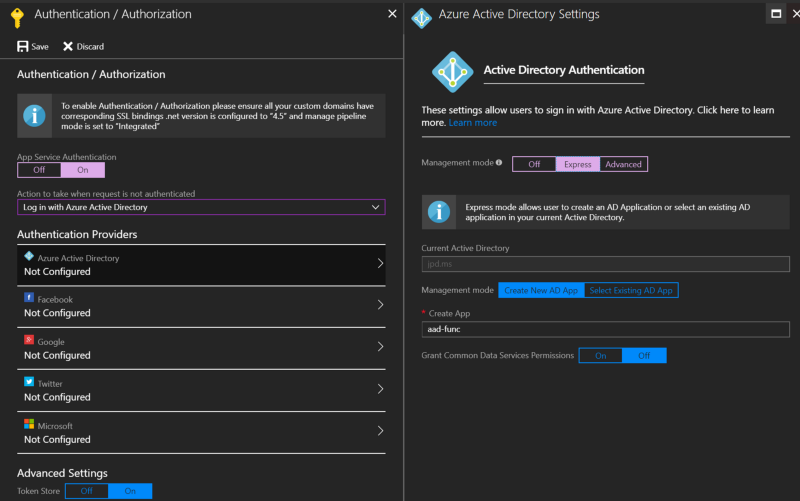The image size is (800, 501).
Task: Set Token Store to Off
Action: point(87,491)
